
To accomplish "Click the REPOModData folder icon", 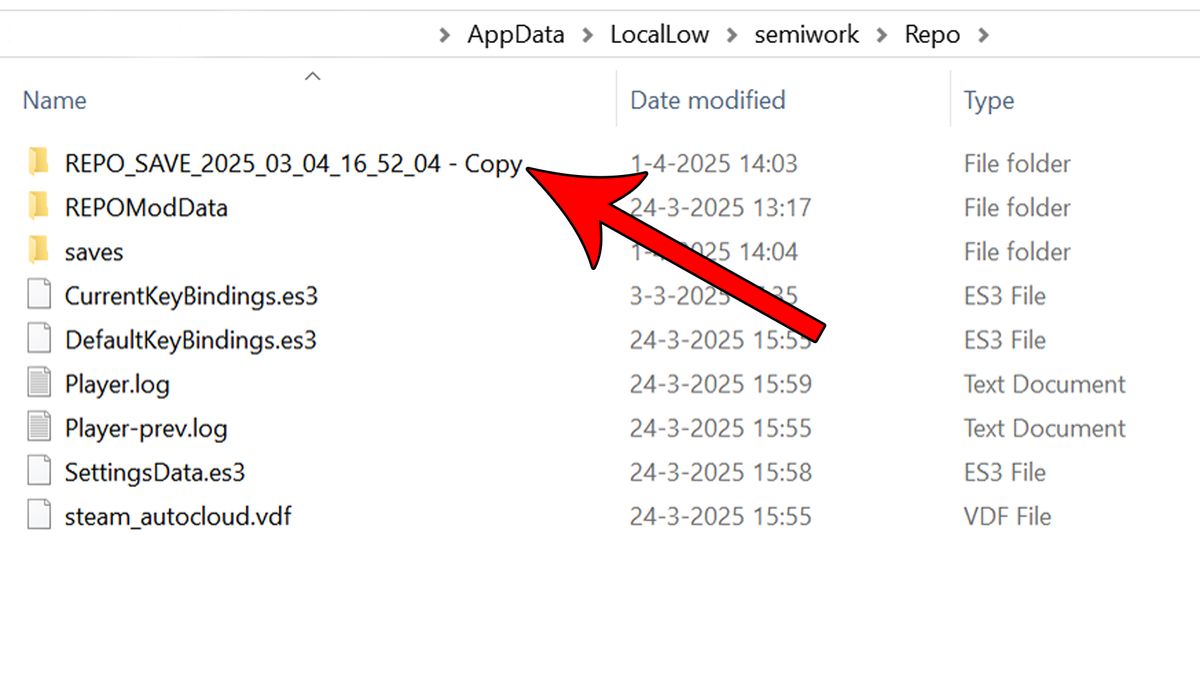I will pyautogui.click(x=38, y=207).
